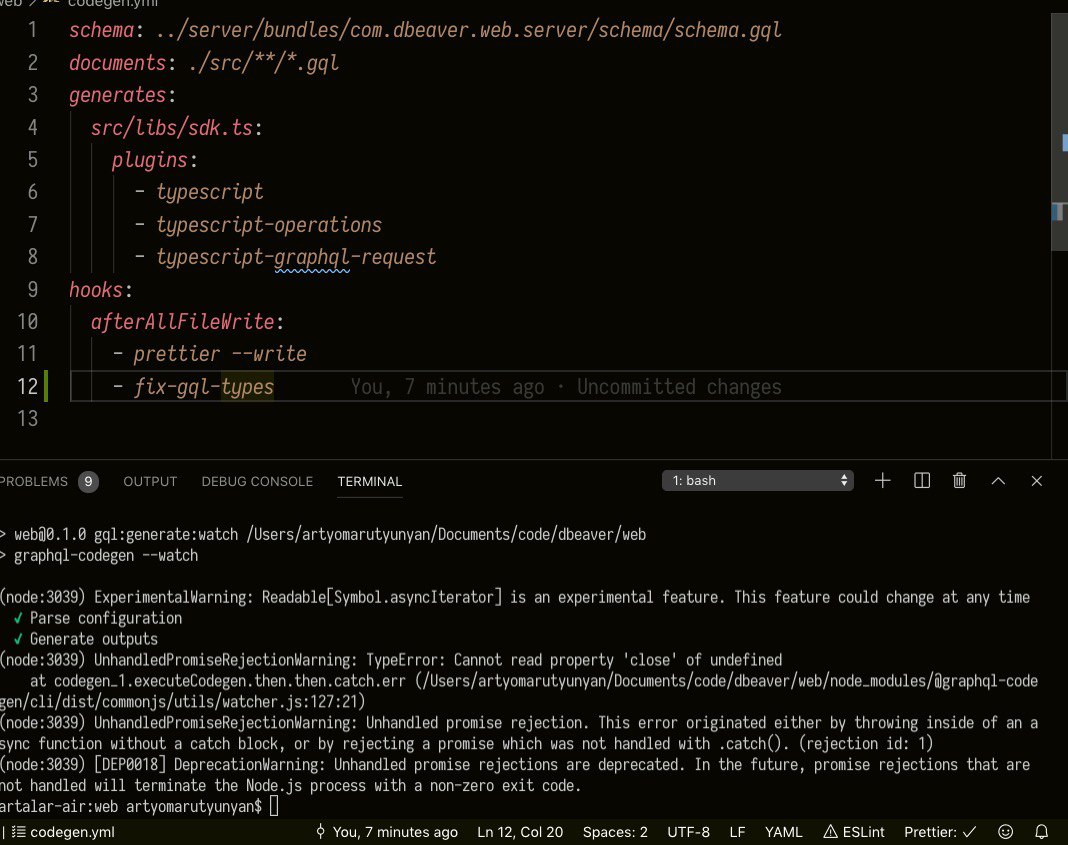This screenshot has width=1068, height=845.
Task: Click the ESLint warning status item
Action: coord(853,831)
